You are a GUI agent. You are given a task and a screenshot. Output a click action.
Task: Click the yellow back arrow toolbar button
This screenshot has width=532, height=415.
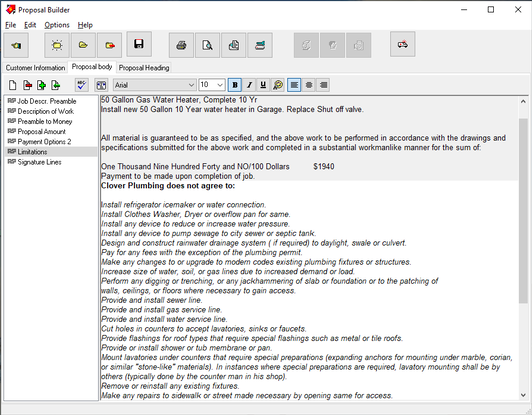click(16, 45)
